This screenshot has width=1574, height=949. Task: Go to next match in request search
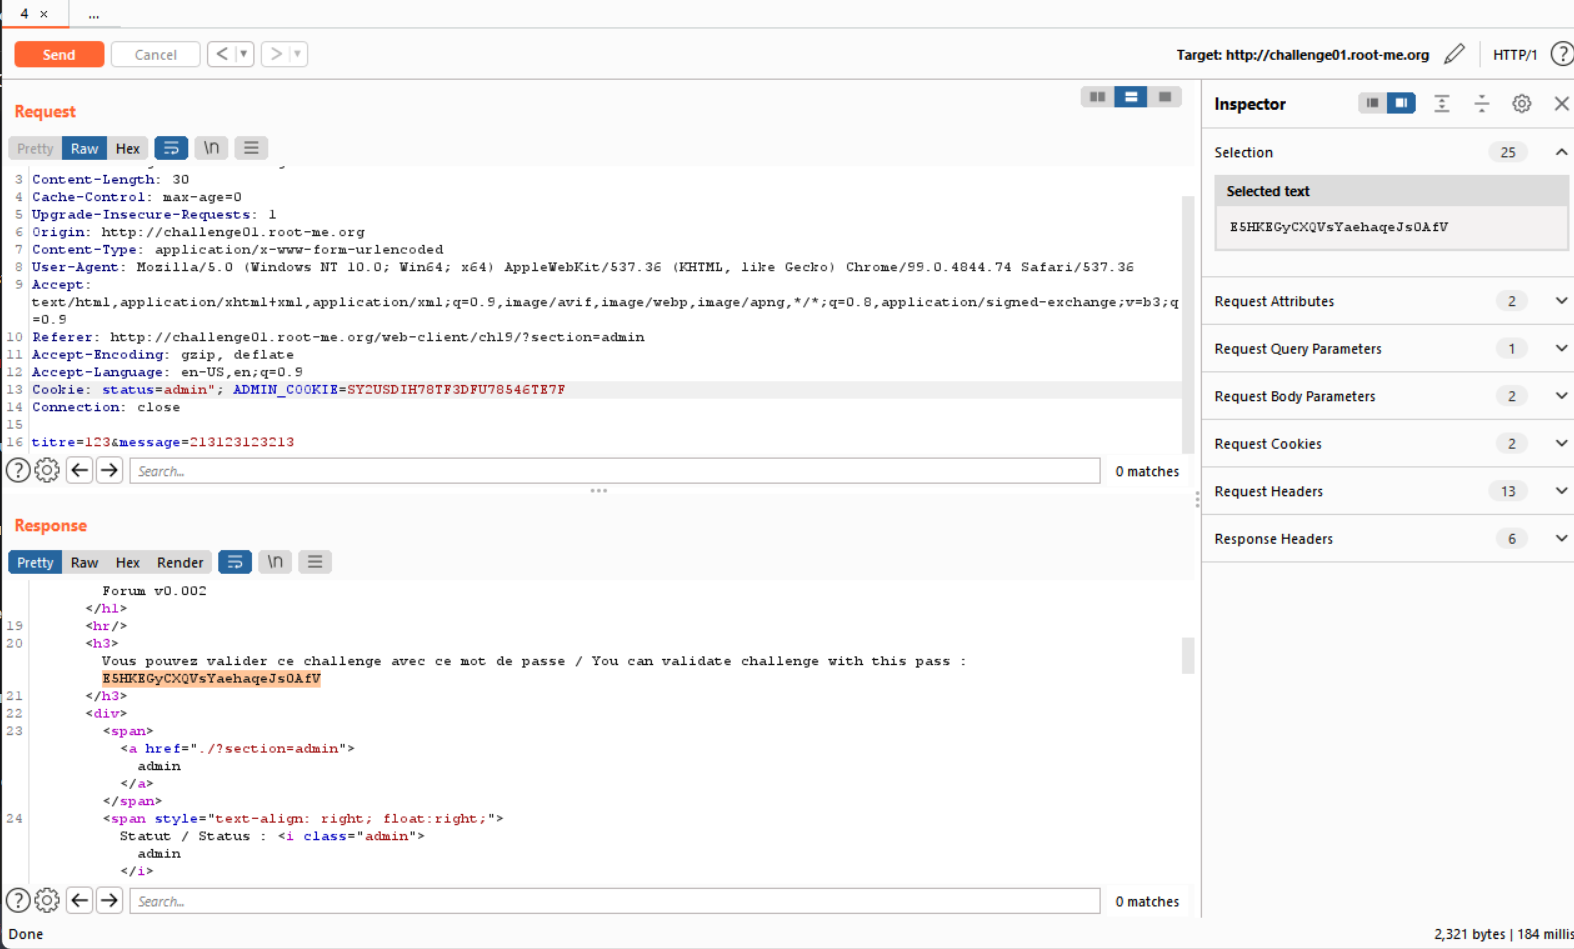point(110,470)
